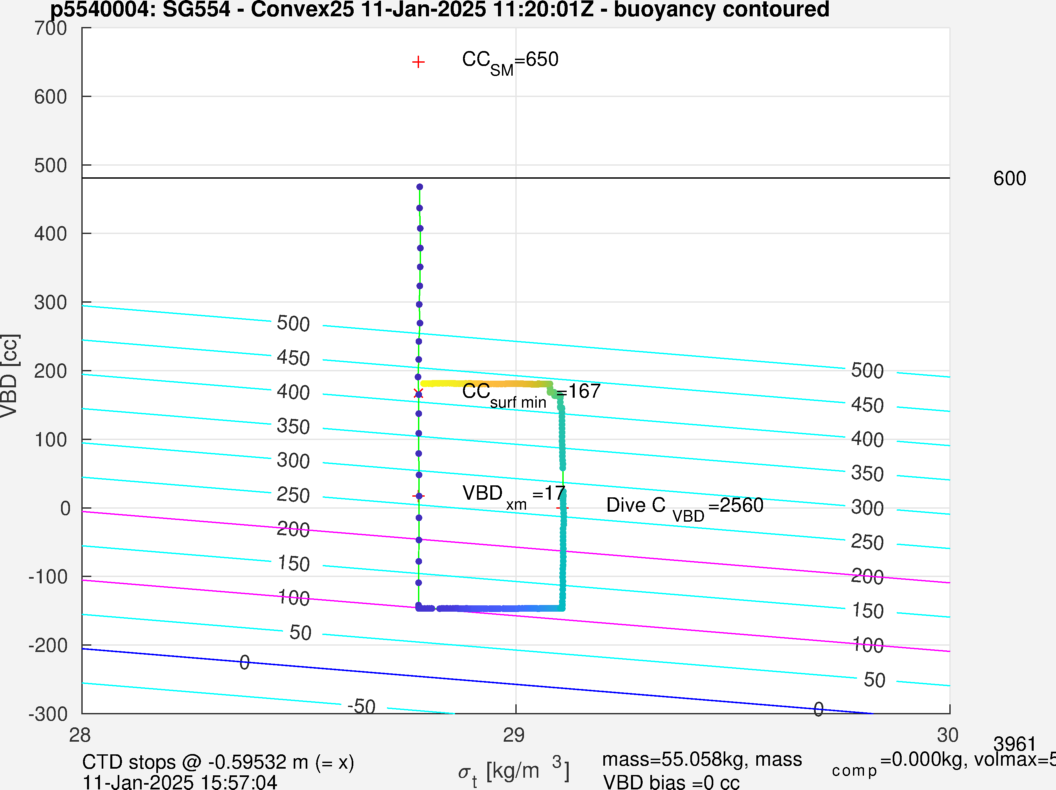
Task: Click y-axis tick label 400
Action: pos(51,234)
